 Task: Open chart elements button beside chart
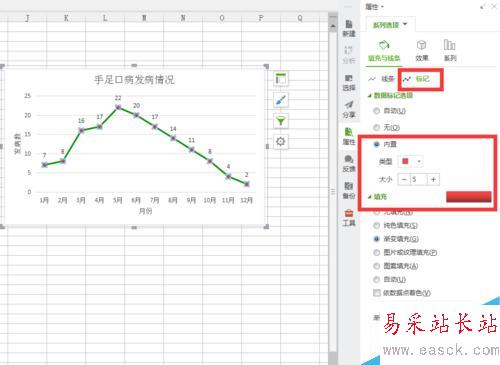click(281, 79)
